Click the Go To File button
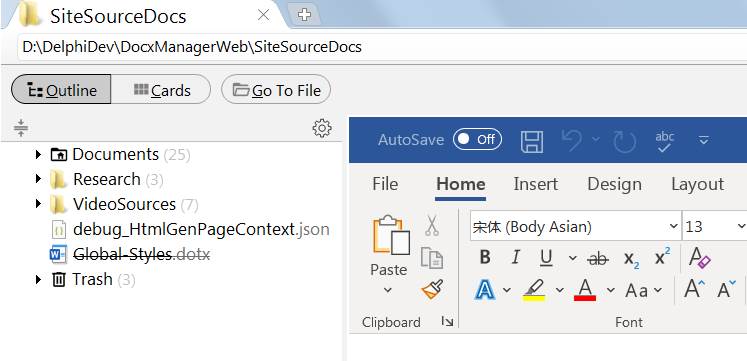The height and width of the screenshot is (361, 747). click(276, 89)
